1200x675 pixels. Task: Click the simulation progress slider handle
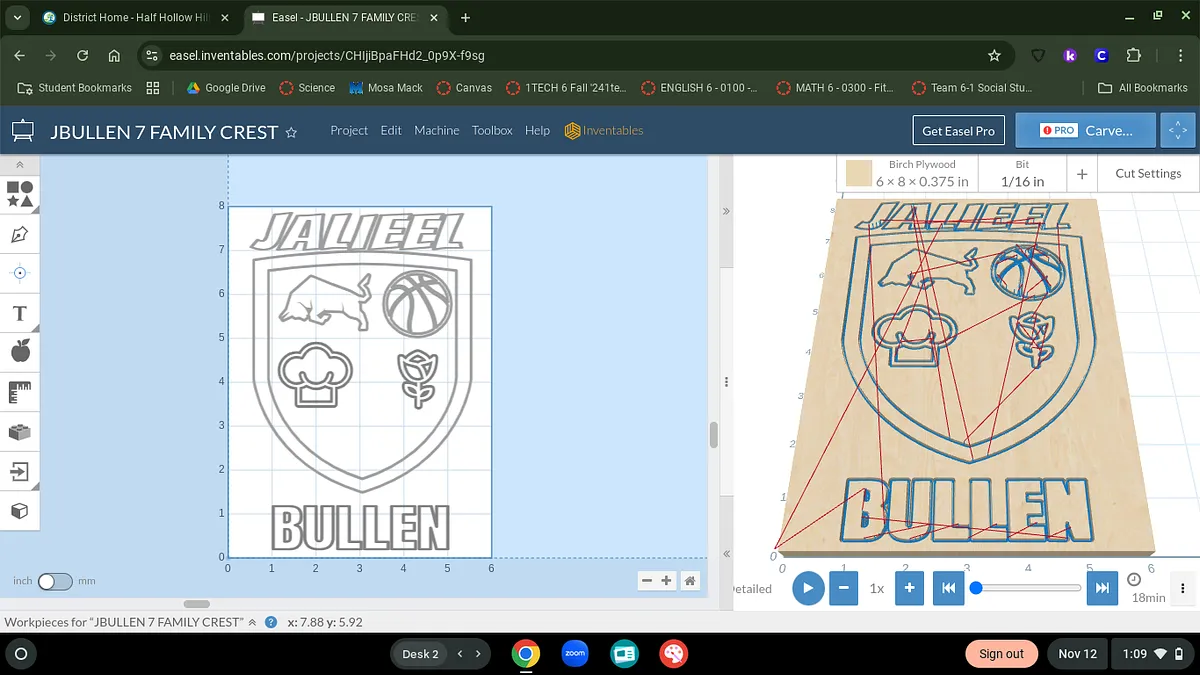point(976,587)
